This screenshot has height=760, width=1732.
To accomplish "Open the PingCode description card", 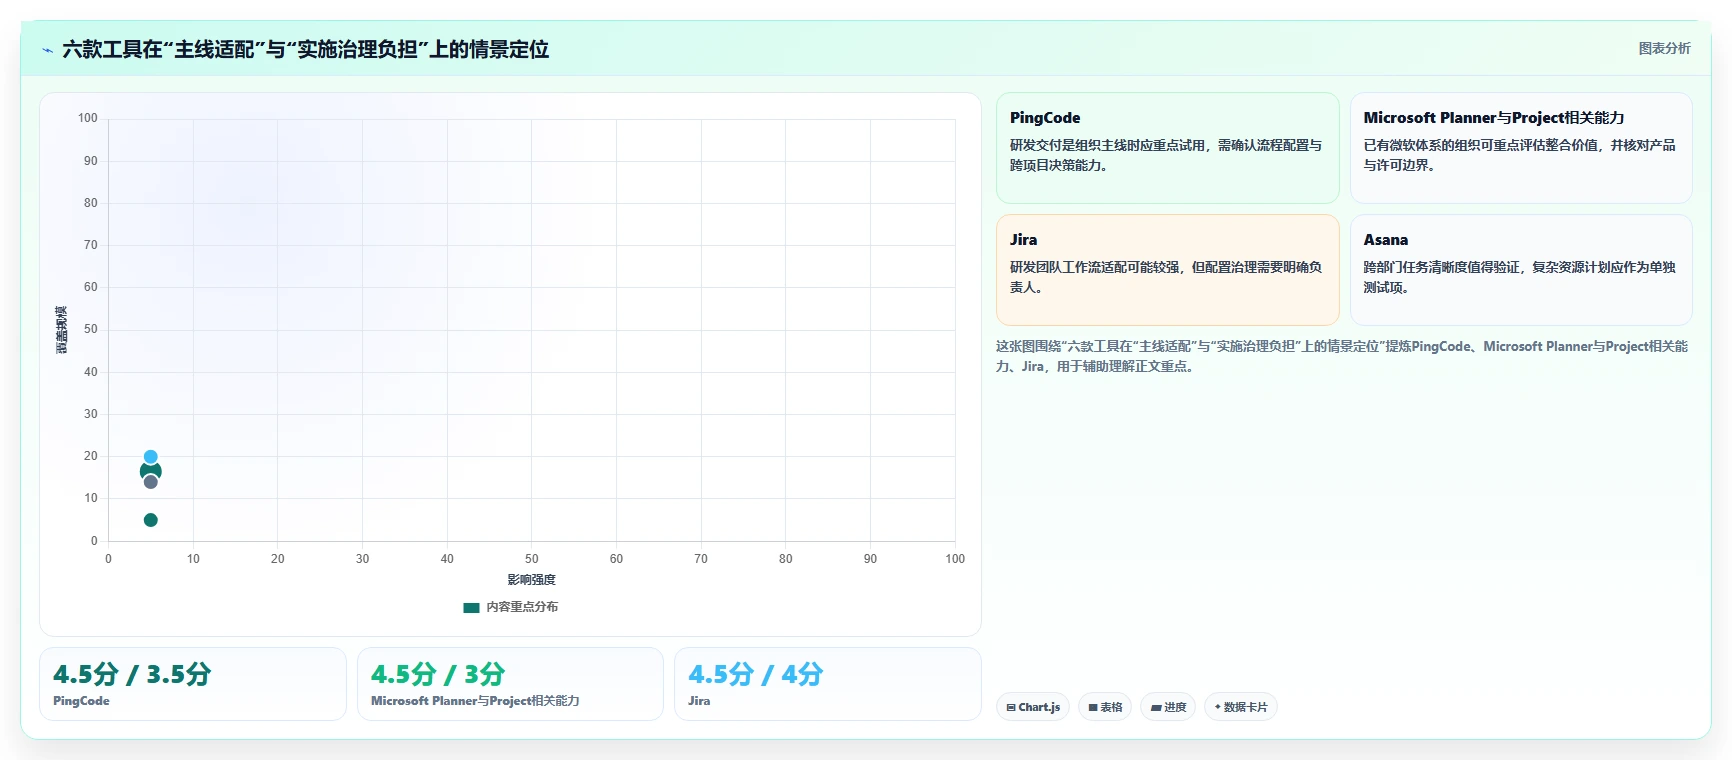I will tap(1167, 148).
